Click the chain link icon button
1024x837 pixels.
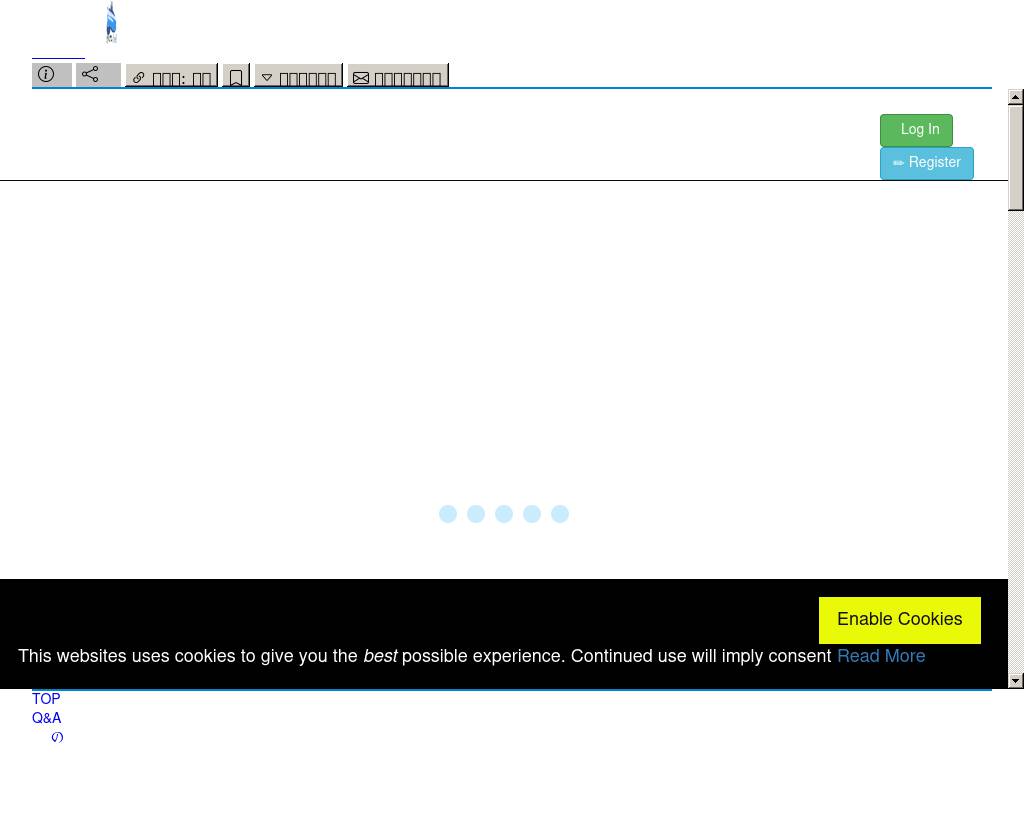pos(171,77)
